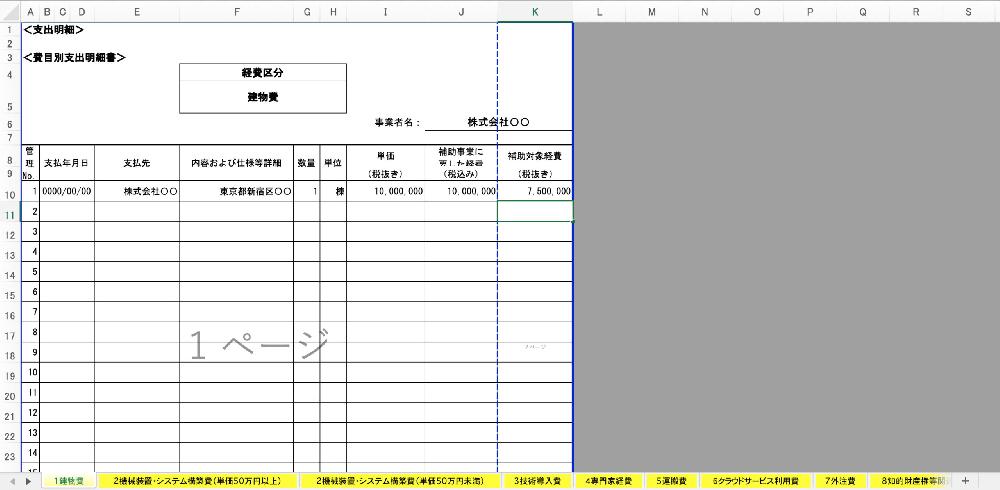The height and width of the screenshot is (490, 1000).
Task: Click the 管理No. heading cell
Action: tap(31, 163)
